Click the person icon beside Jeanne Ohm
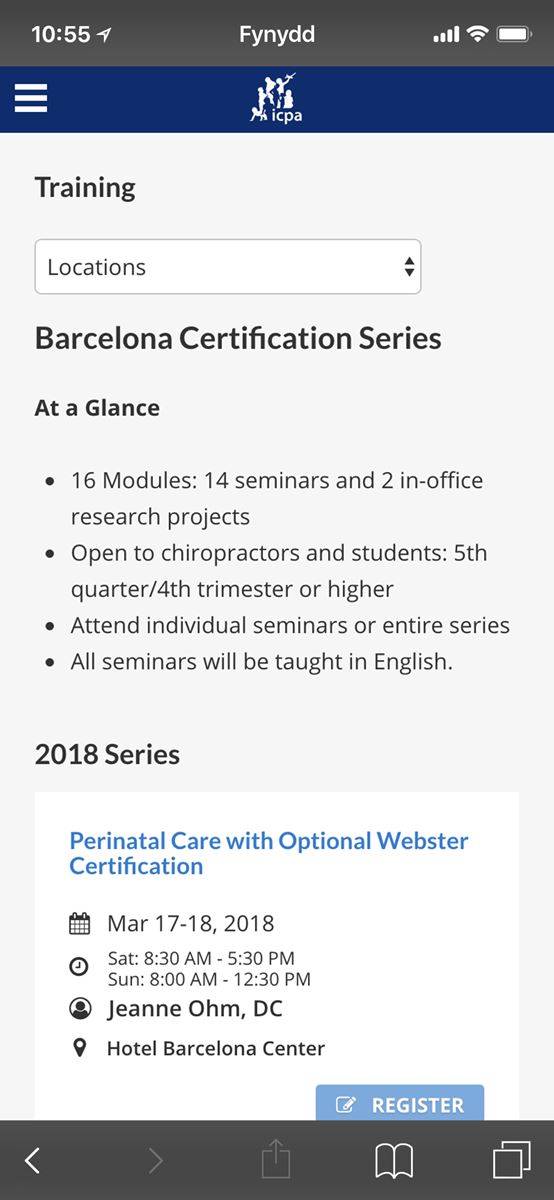 (80, 1009)
